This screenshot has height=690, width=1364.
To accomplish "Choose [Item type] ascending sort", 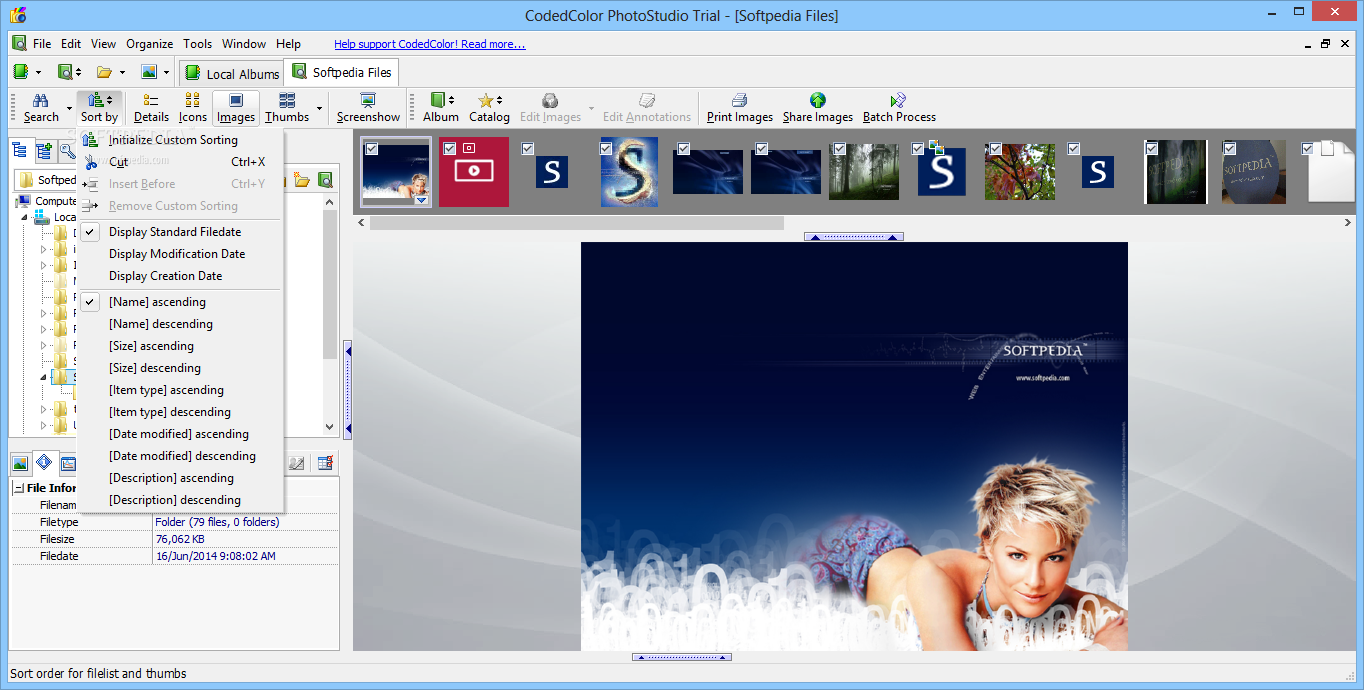I will (x=181, y=390).
